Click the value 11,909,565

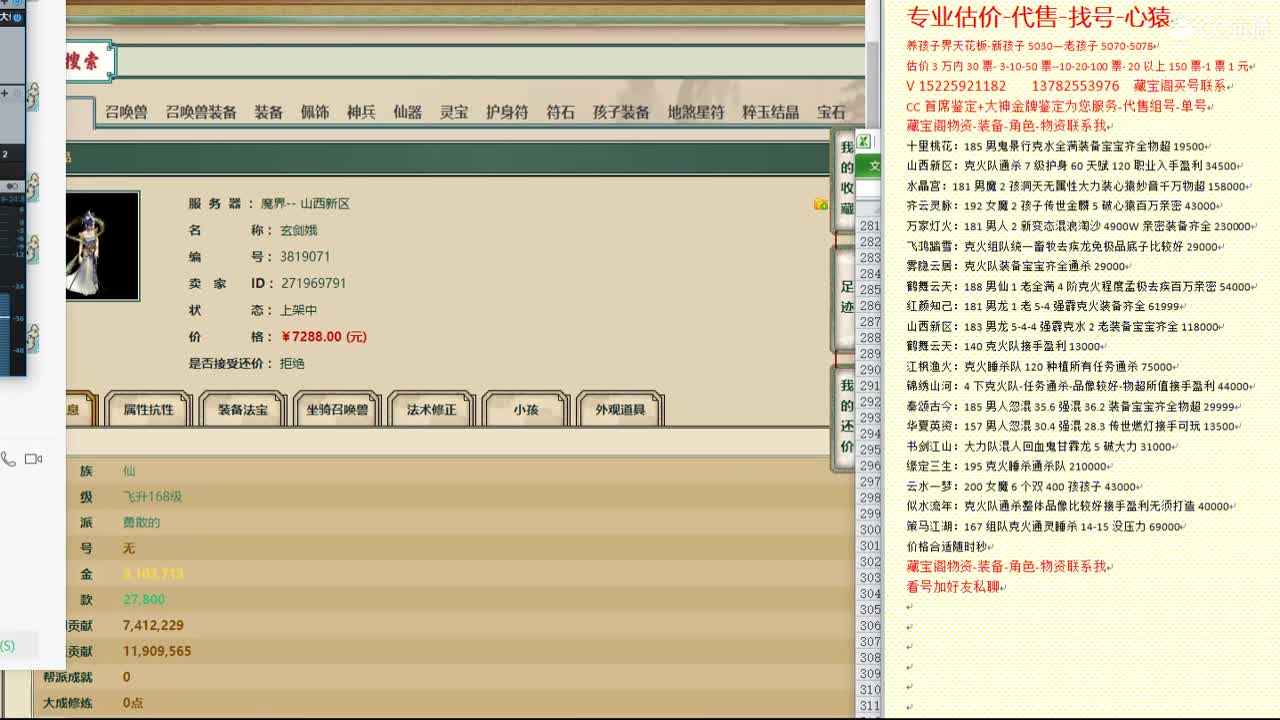pyautogui.click(x=157, y=651)
